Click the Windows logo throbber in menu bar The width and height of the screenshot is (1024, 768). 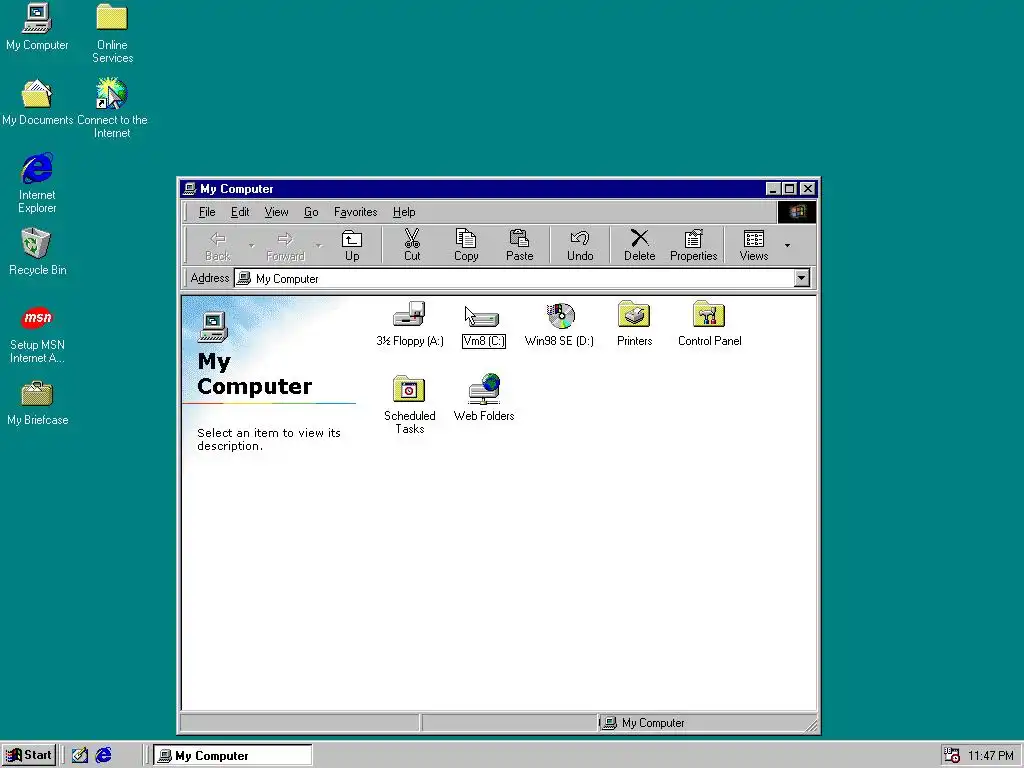click(x=797, y=212)
